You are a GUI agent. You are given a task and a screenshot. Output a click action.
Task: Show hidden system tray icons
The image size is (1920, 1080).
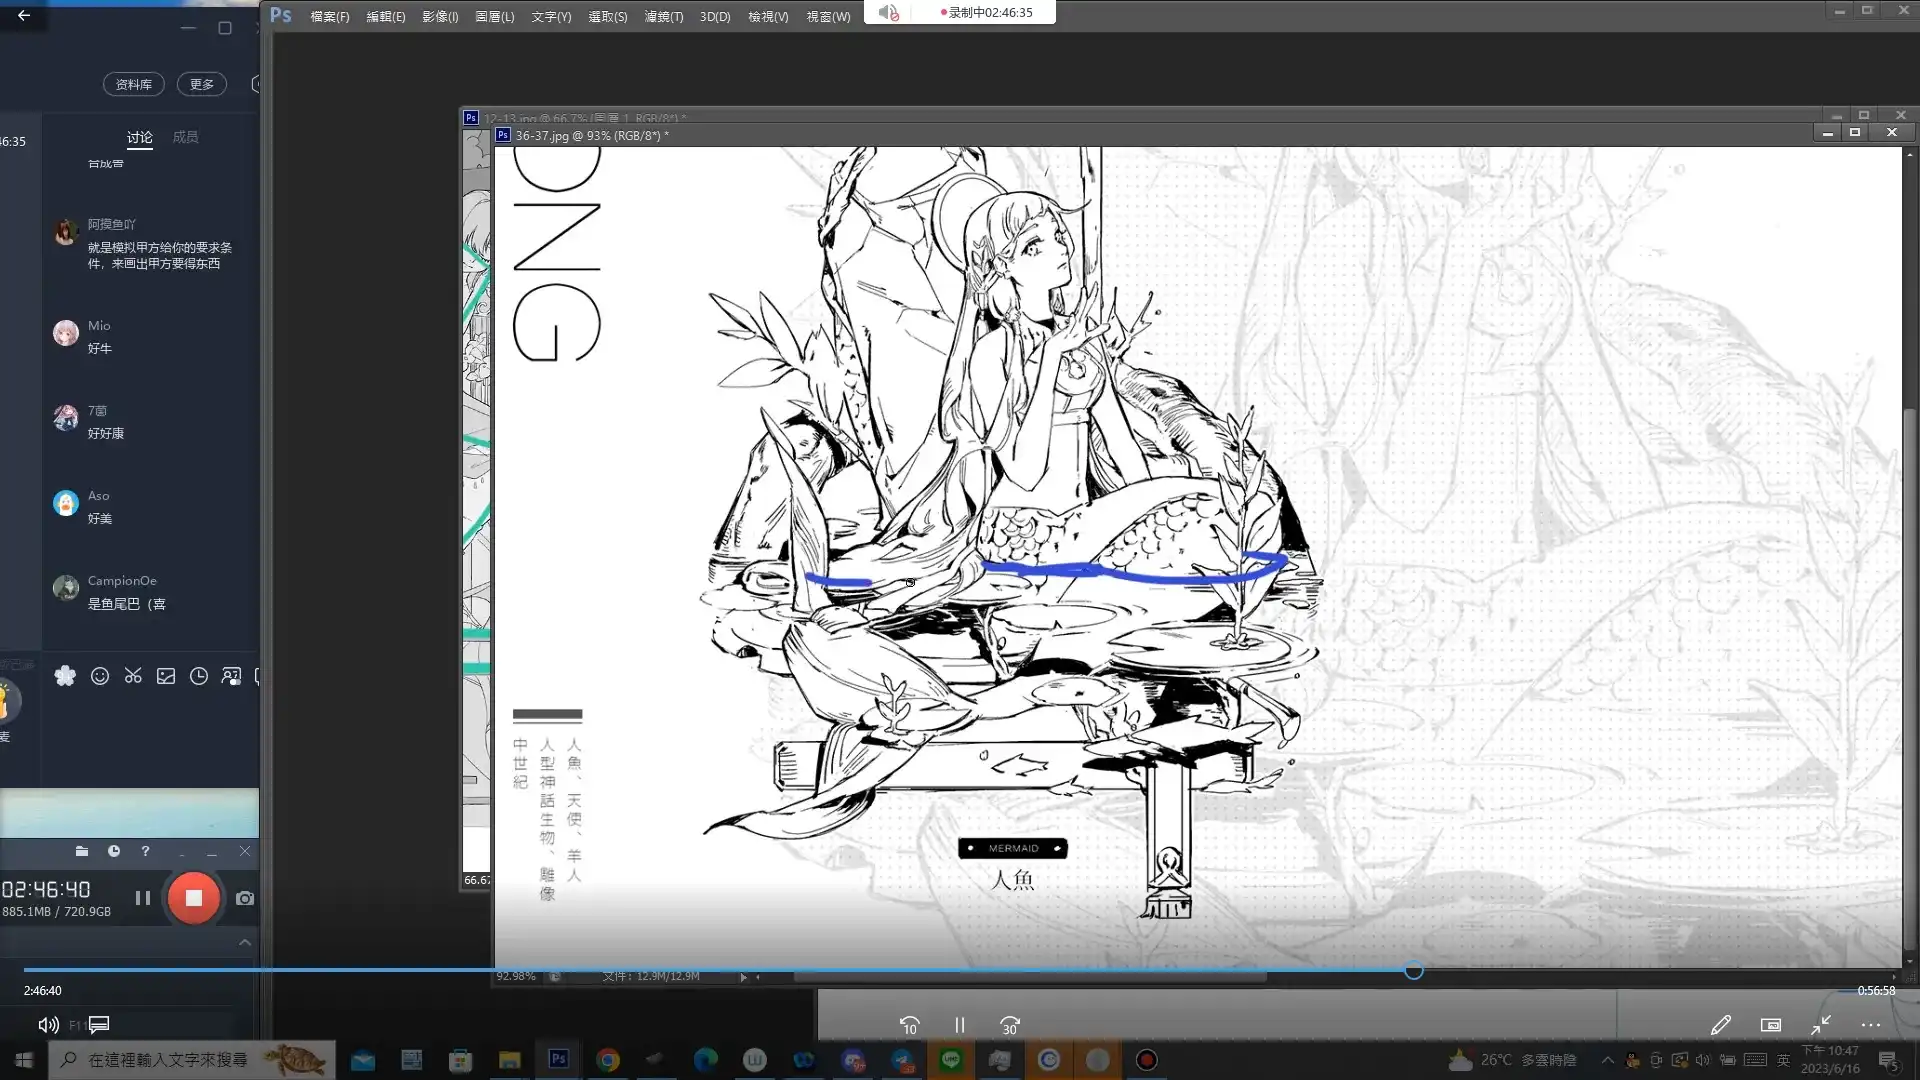pos(1607,1060)
